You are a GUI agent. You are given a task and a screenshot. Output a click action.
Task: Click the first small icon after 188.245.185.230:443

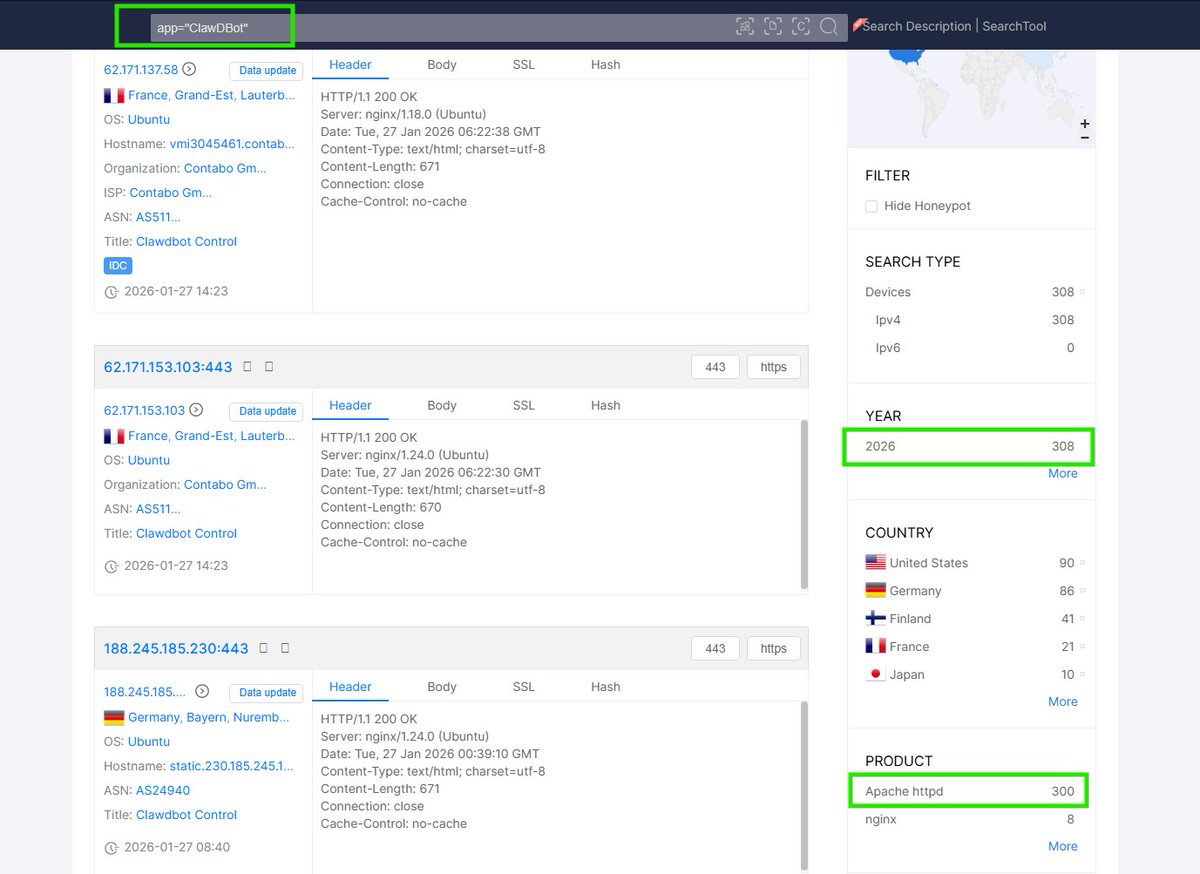pos(264,648)
